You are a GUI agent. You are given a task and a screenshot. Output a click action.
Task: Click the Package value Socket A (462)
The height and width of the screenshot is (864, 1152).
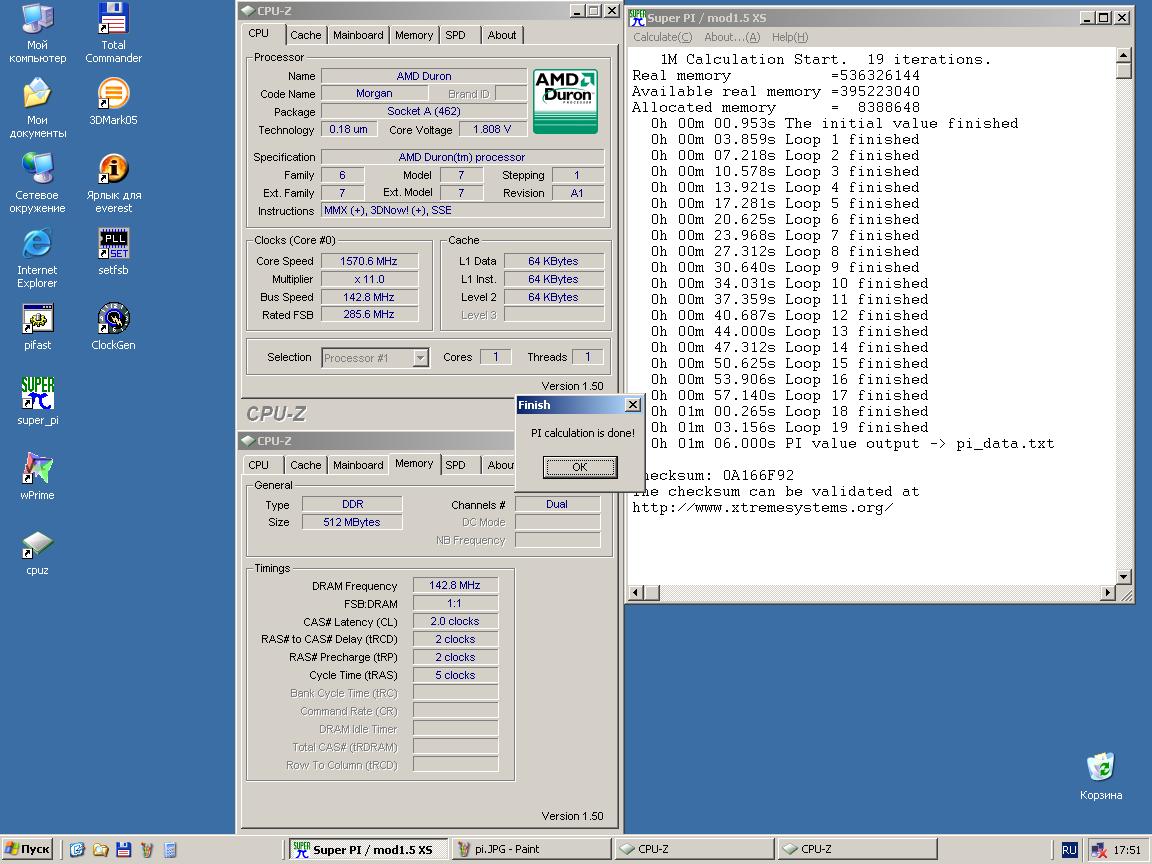point(424,111)
